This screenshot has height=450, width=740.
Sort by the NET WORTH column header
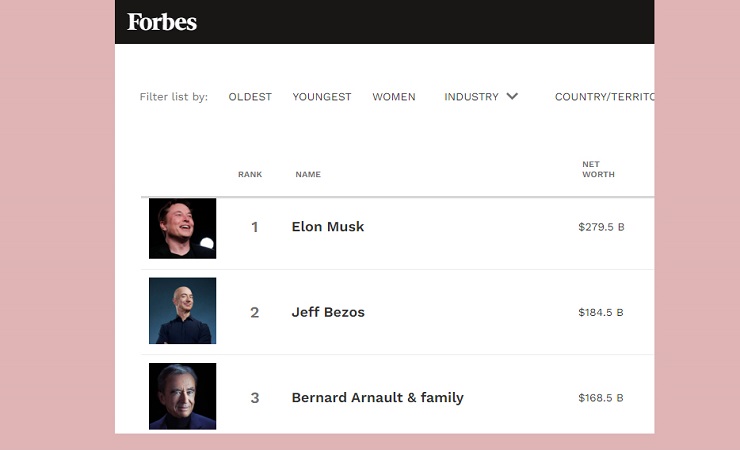598,169
